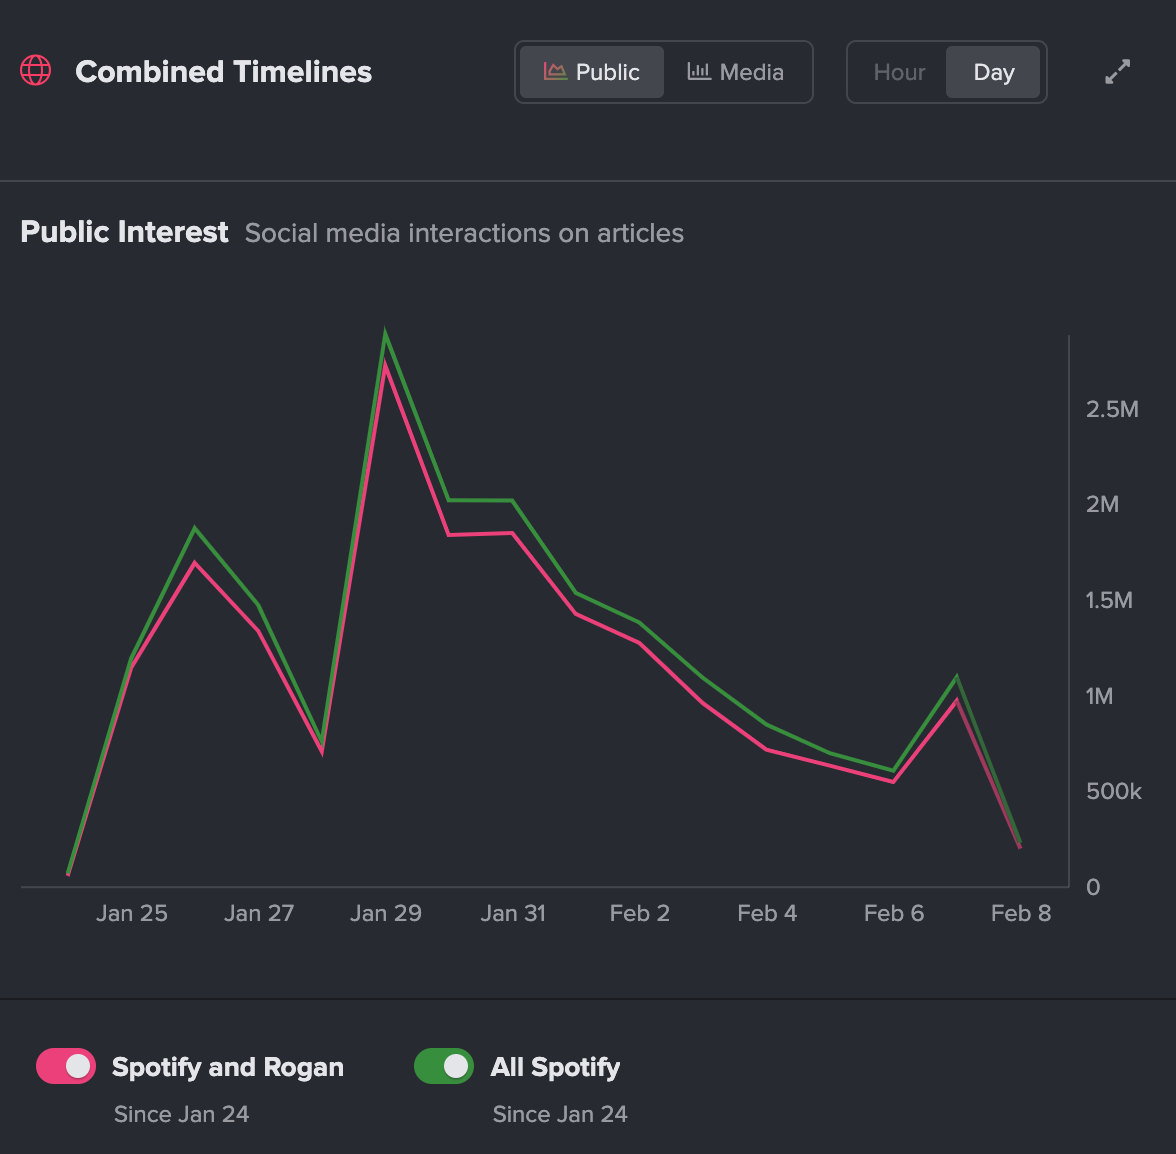The image size is (1176, 1154).
Task: Switch granularity to Hour
Action: pos(898,71)
